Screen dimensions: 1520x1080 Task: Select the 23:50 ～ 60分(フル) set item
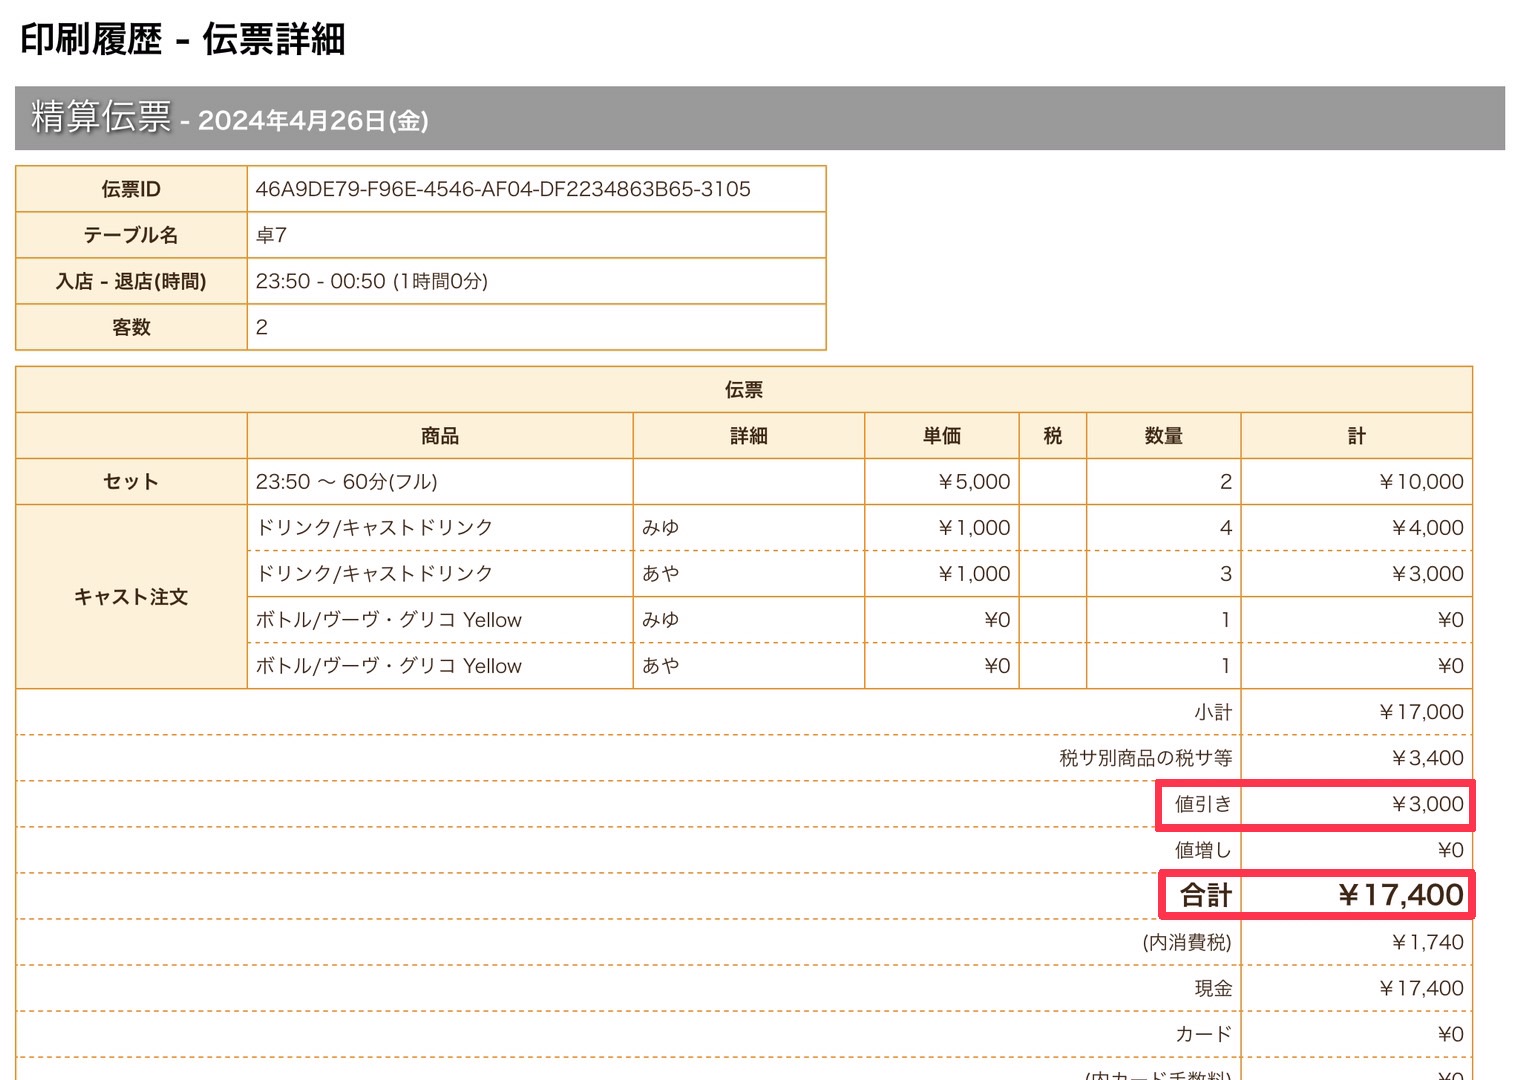click(346, 481)
